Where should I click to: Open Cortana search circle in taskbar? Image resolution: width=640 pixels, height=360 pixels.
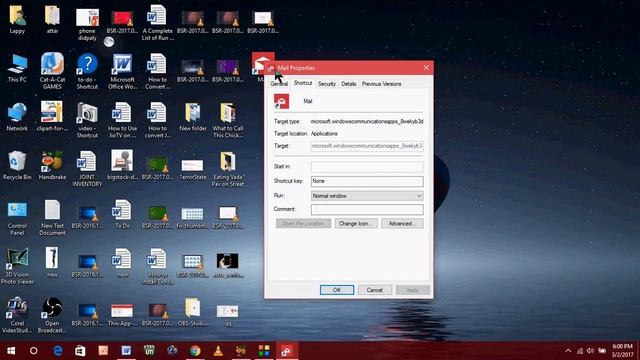click(34, 351)
